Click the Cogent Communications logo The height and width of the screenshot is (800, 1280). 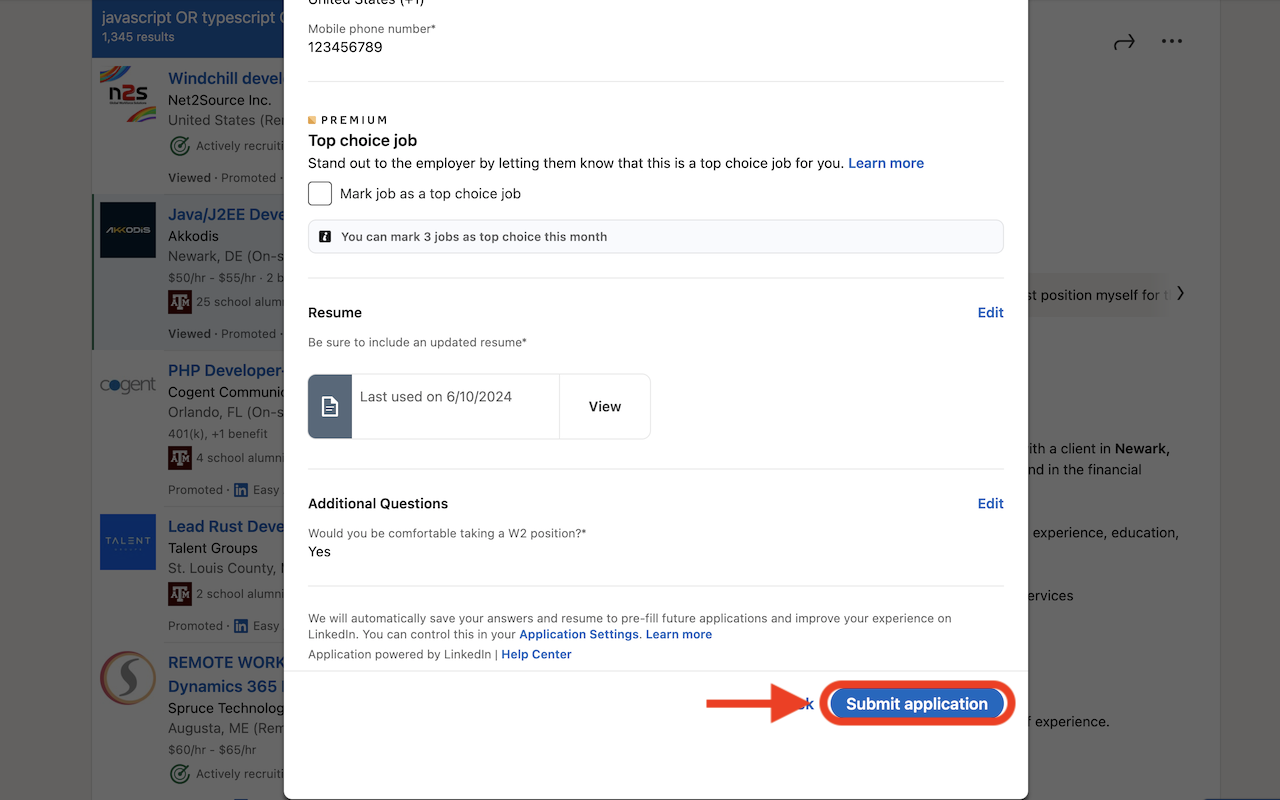(x=127, y=383)
